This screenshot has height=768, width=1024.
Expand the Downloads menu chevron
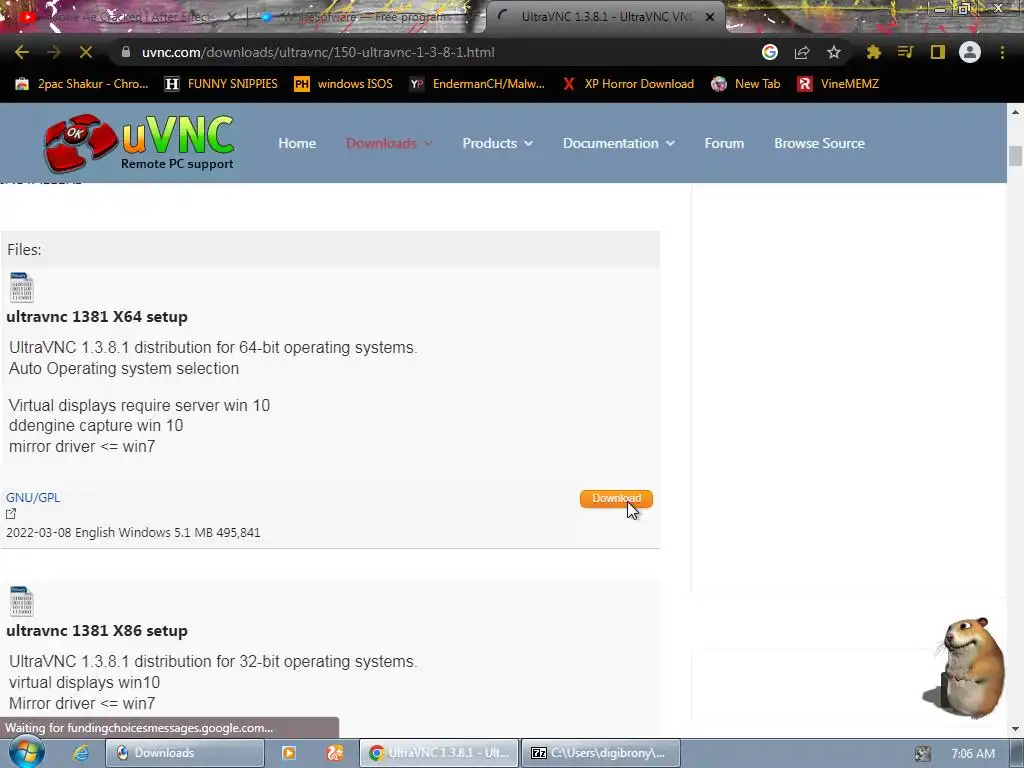(x=428, y=144)
